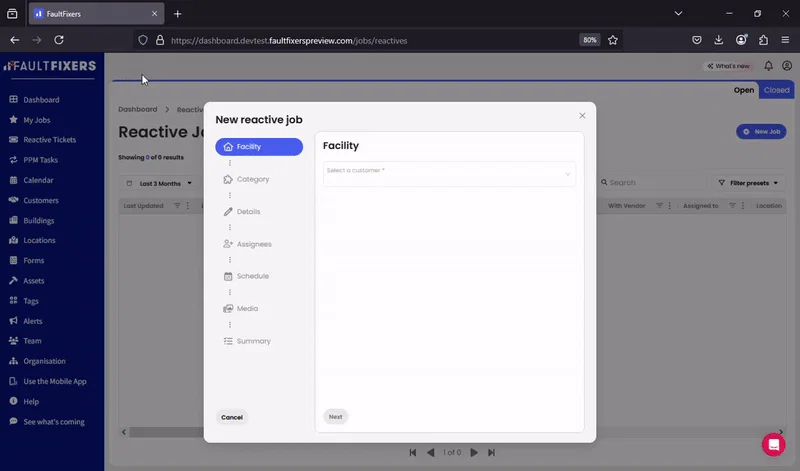Filter the With Vendor column

659,206
